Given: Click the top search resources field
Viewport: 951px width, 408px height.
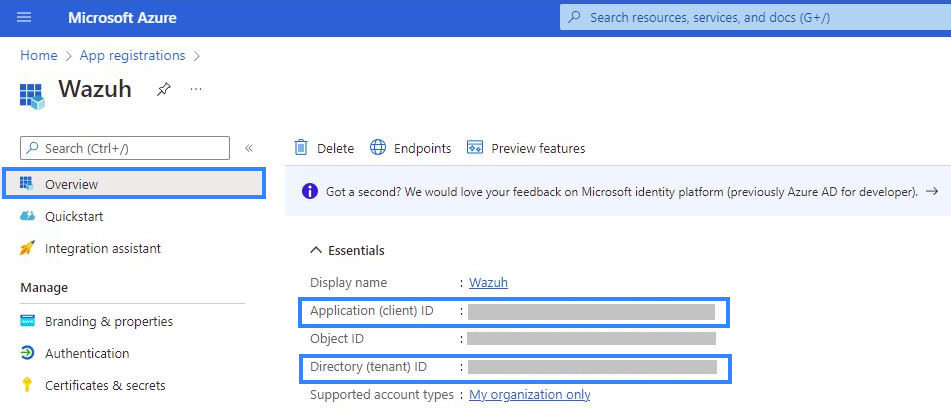Looking at the screenshot, I should (750, 18).
